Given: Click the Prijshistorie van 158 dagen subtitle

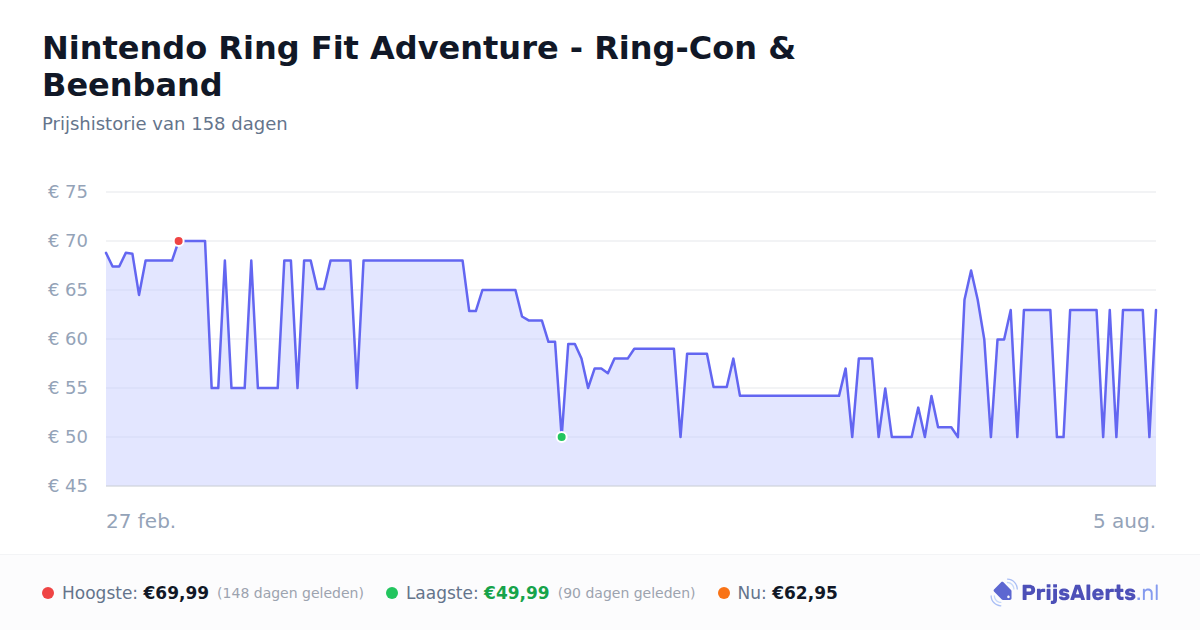Looking at the screenshot, I should (165, 124).
